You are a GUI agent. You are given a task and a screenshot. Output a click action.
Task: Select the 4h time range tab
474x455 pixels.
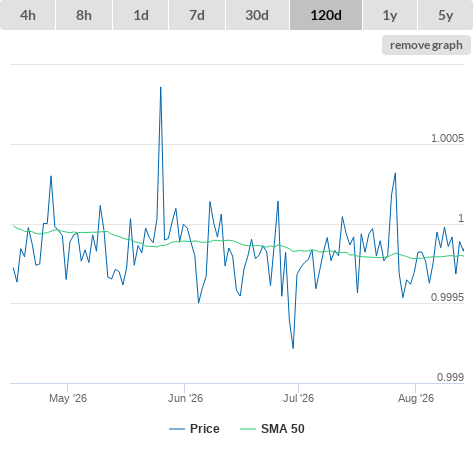pyautogui.click(x=27, y=15)
